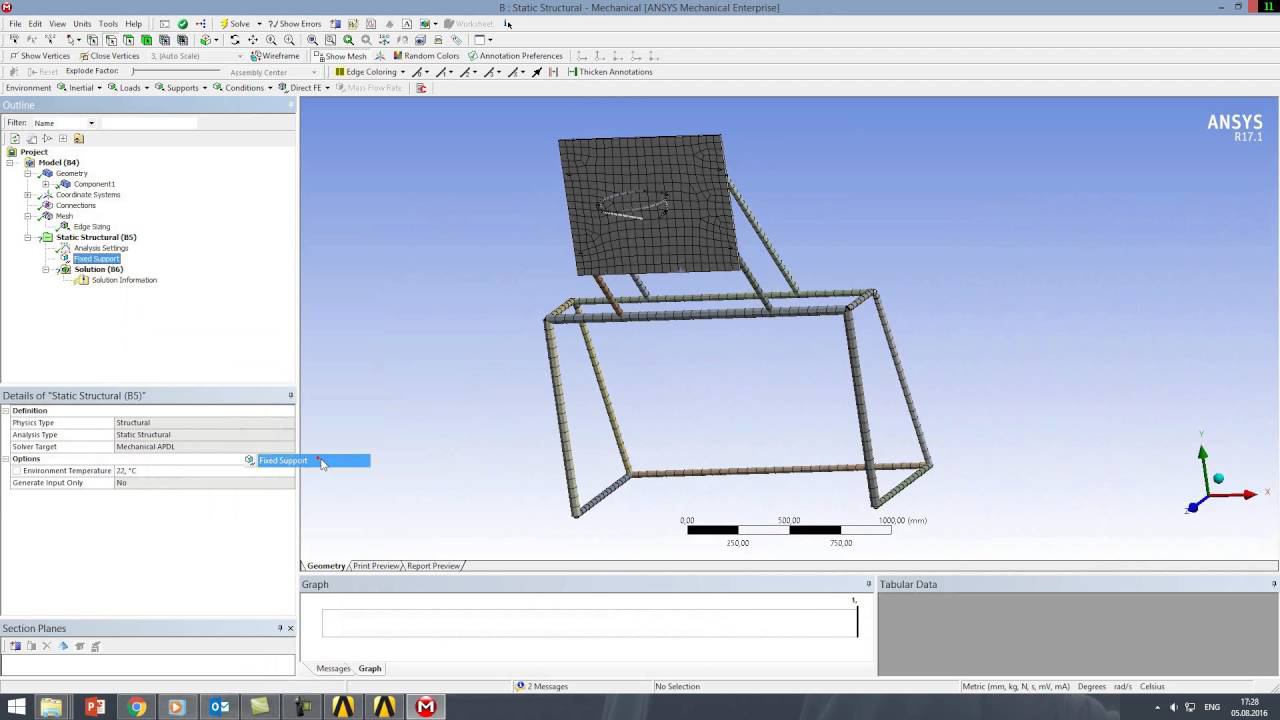Open the Direct FE dropdown menu
1280x720 pixels.
(x=304, y=88)
